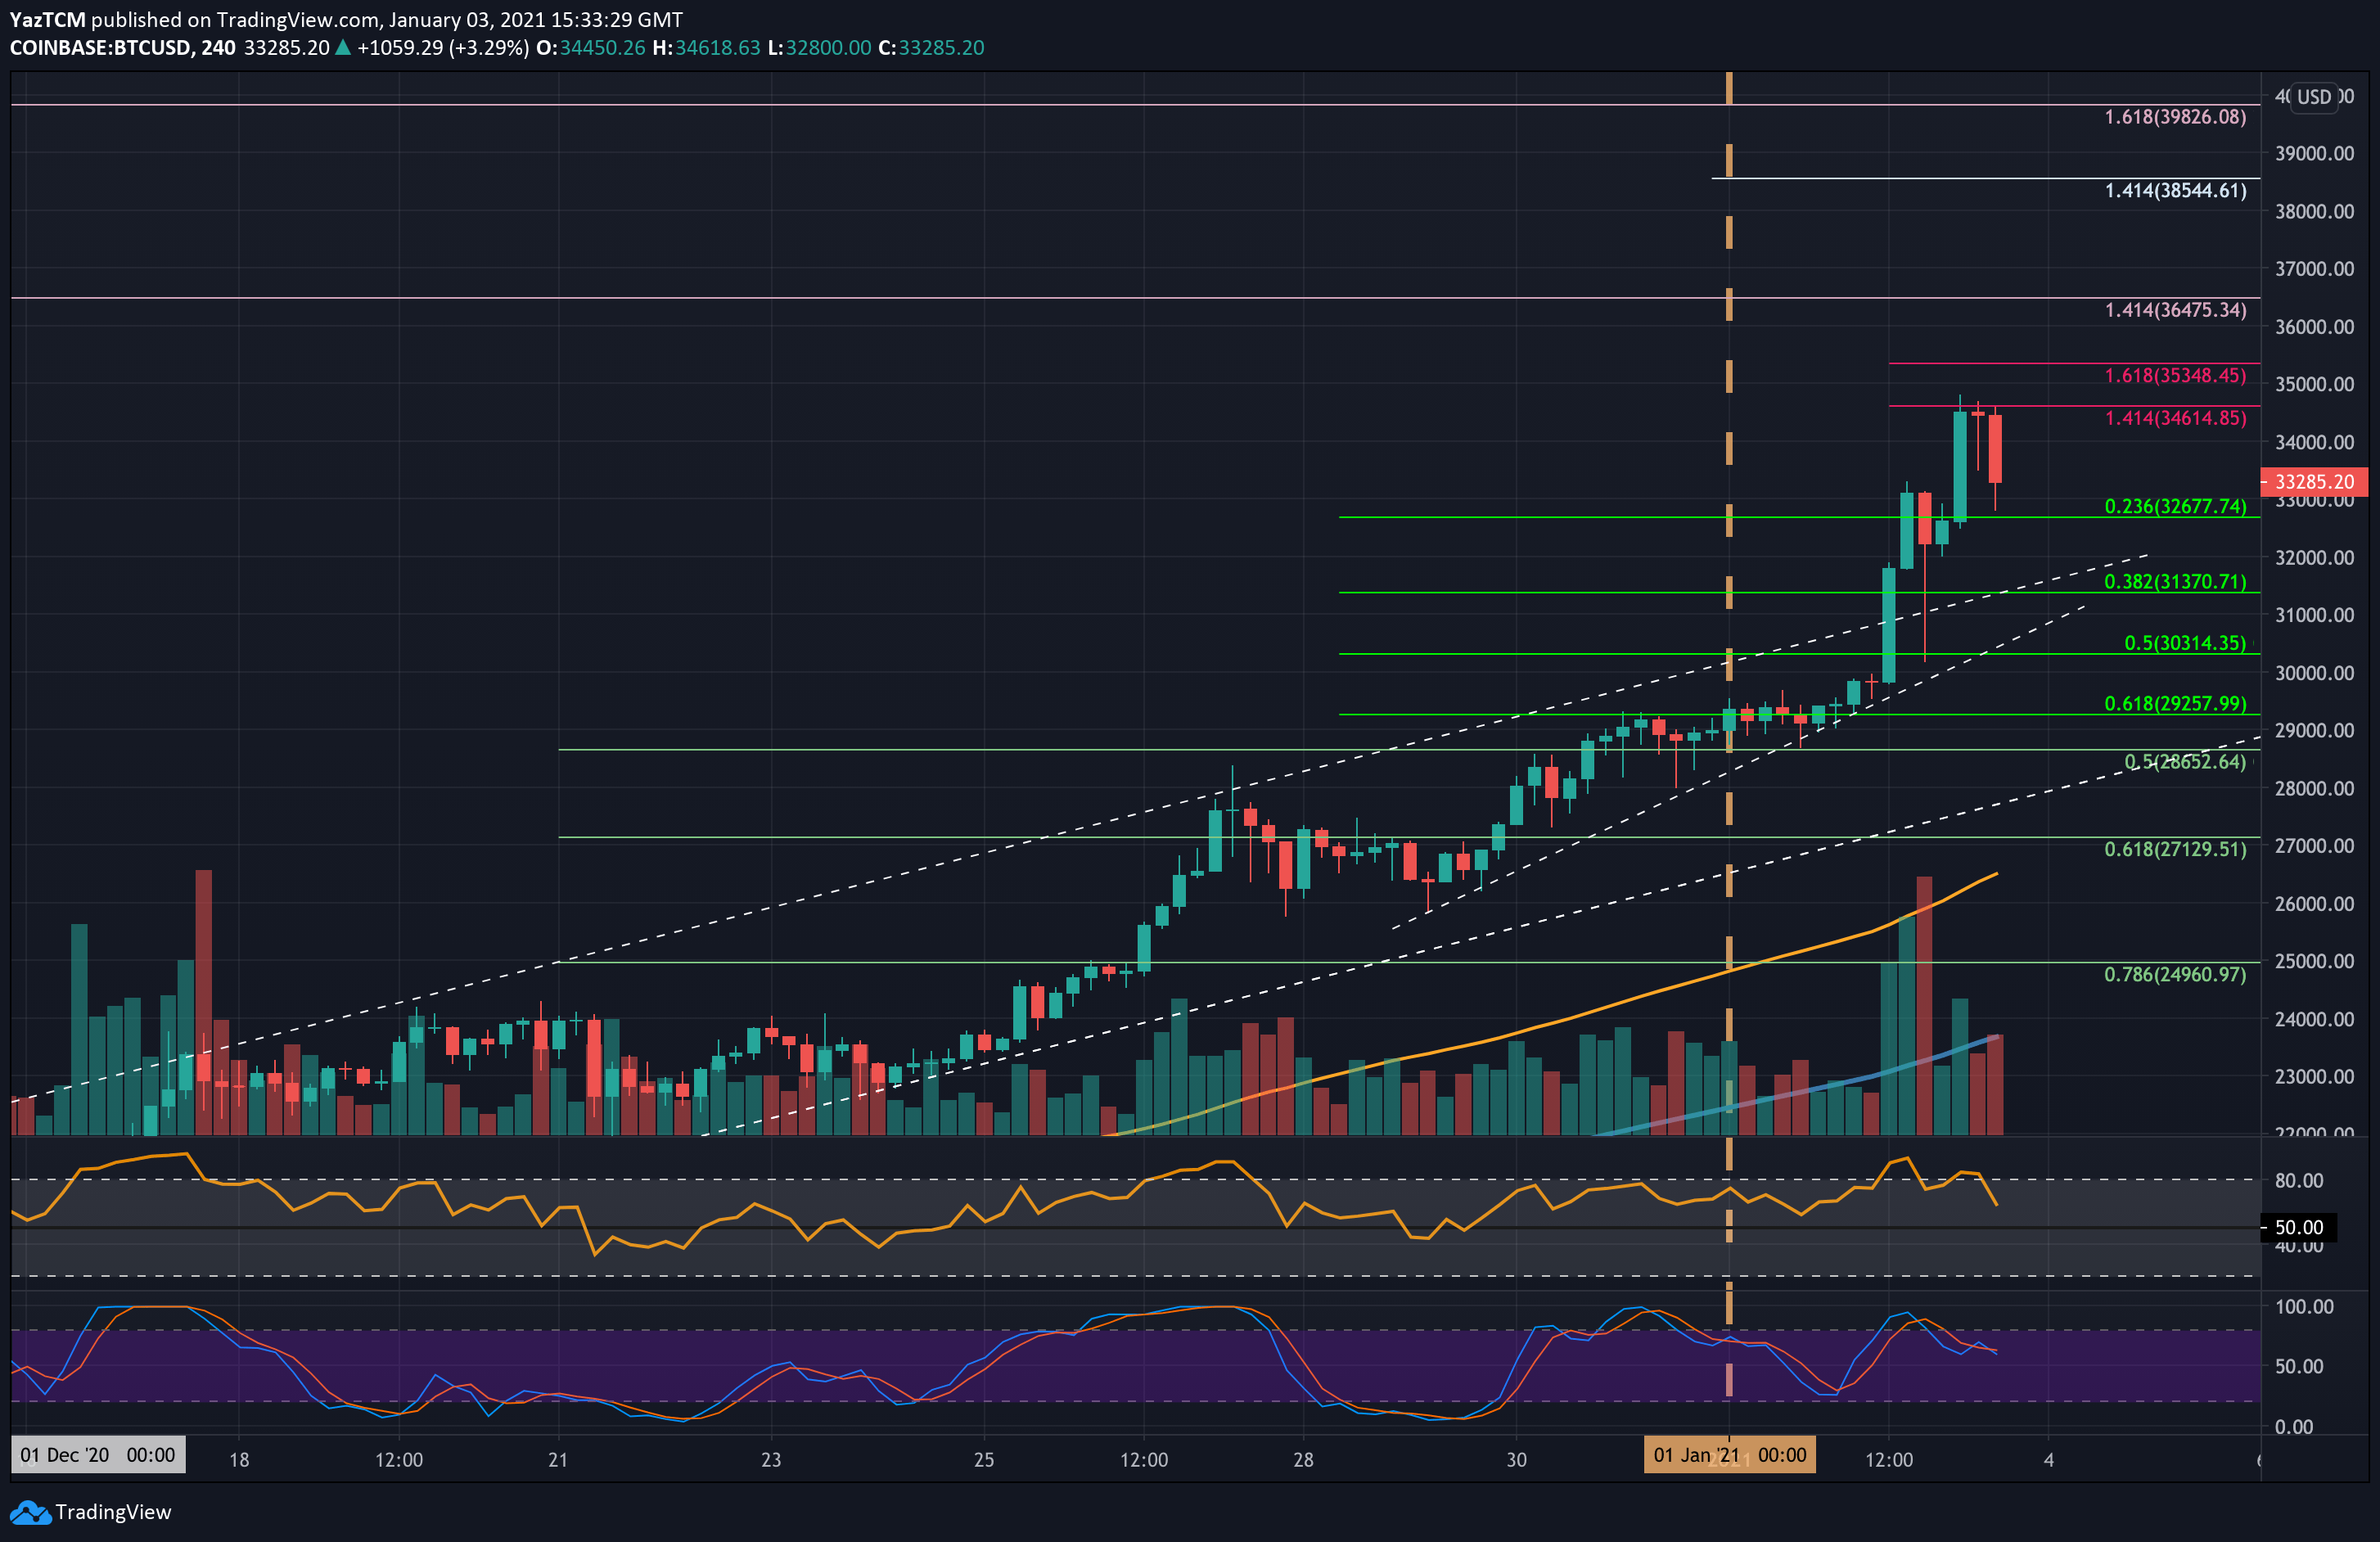This screenshot has height=1542, width=2380.
Task: Click the TradingView logo icon
Action: [30, 1512]
